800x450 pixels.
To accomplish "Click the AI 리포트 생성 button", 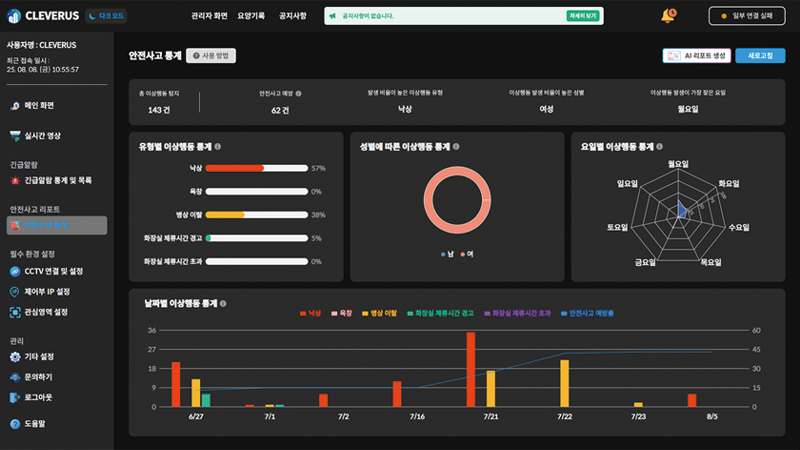I will coord(696,56).
